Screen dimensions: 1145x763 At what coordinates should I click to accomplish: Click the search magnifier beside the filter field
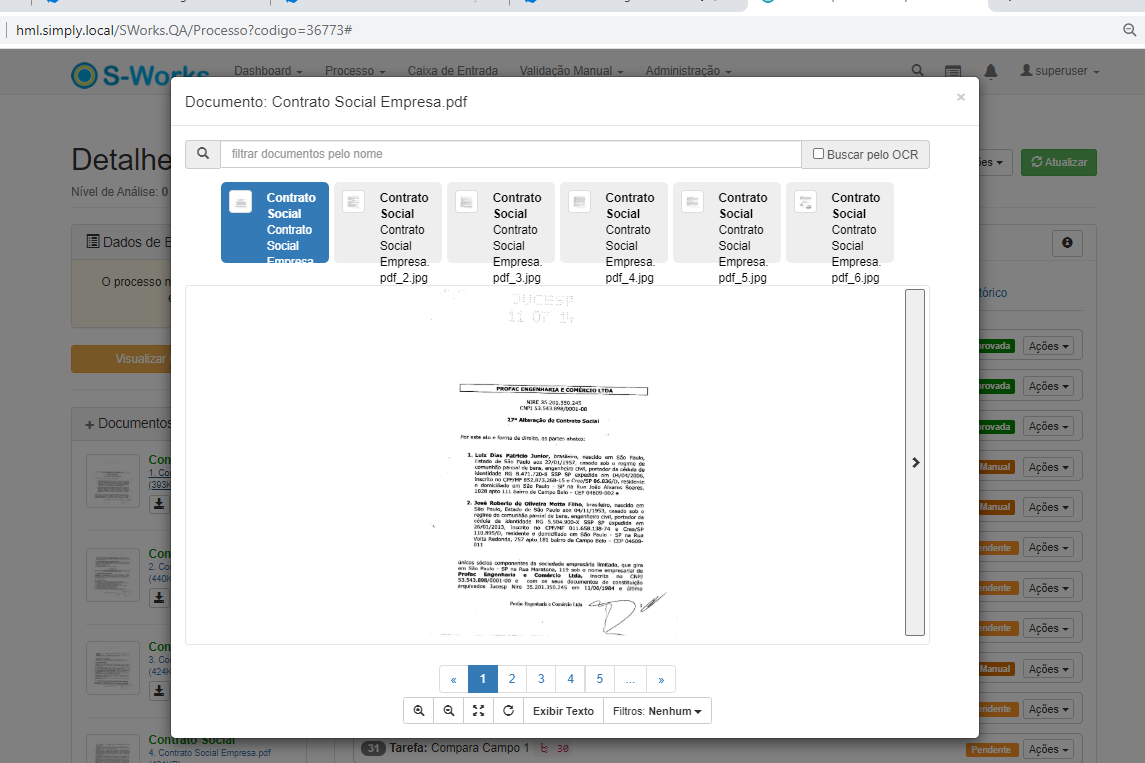click(x=203, y=153)
